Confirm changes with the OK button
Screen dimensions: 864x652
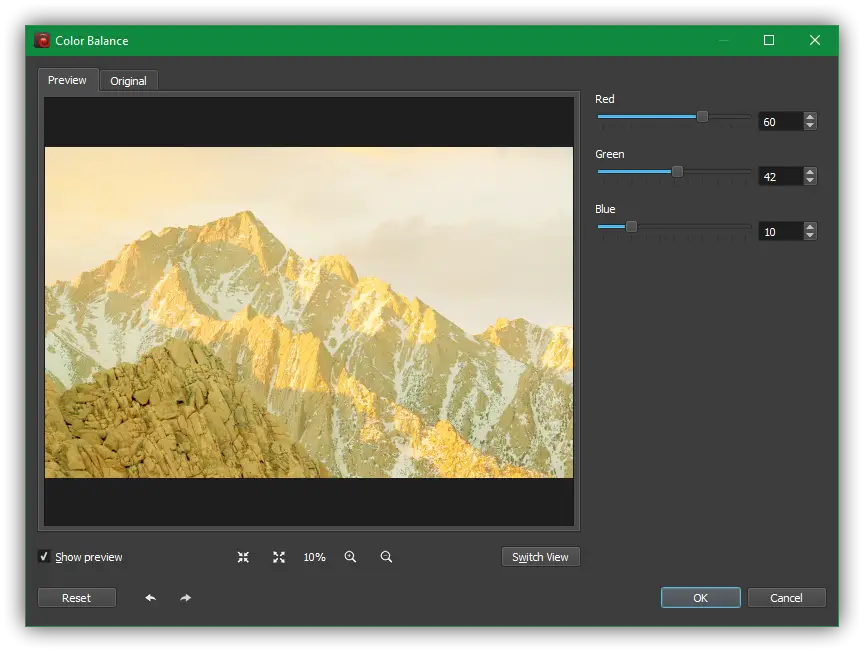click(700, 598)
